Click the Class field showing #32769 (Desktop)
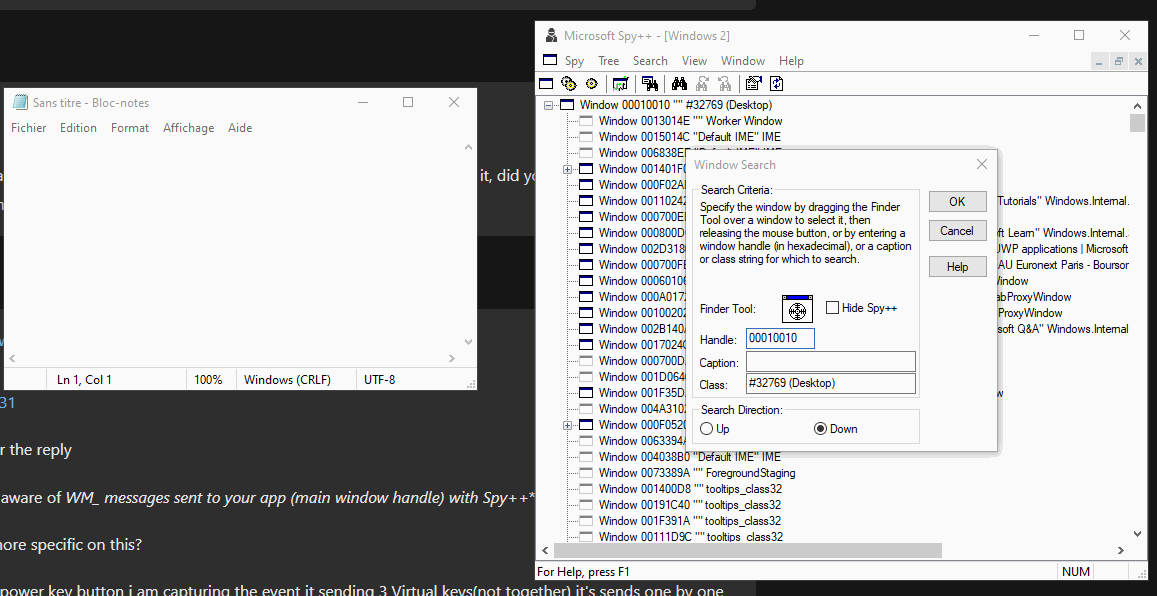 (x=831, y=383)
